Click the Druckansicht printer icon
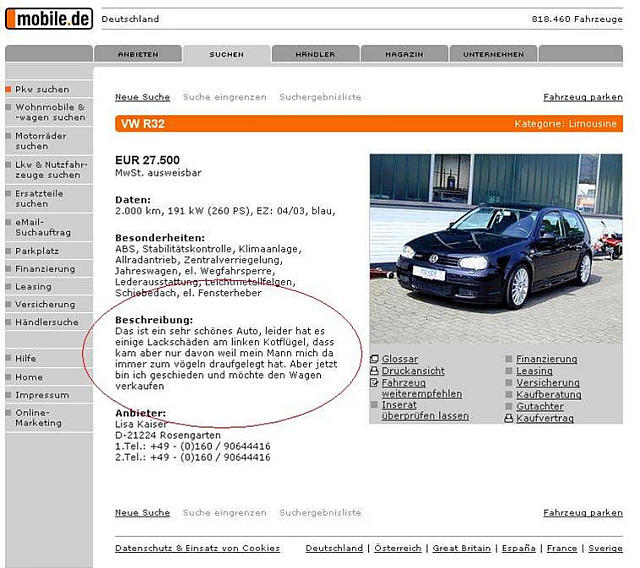 [x=374, y=371]
